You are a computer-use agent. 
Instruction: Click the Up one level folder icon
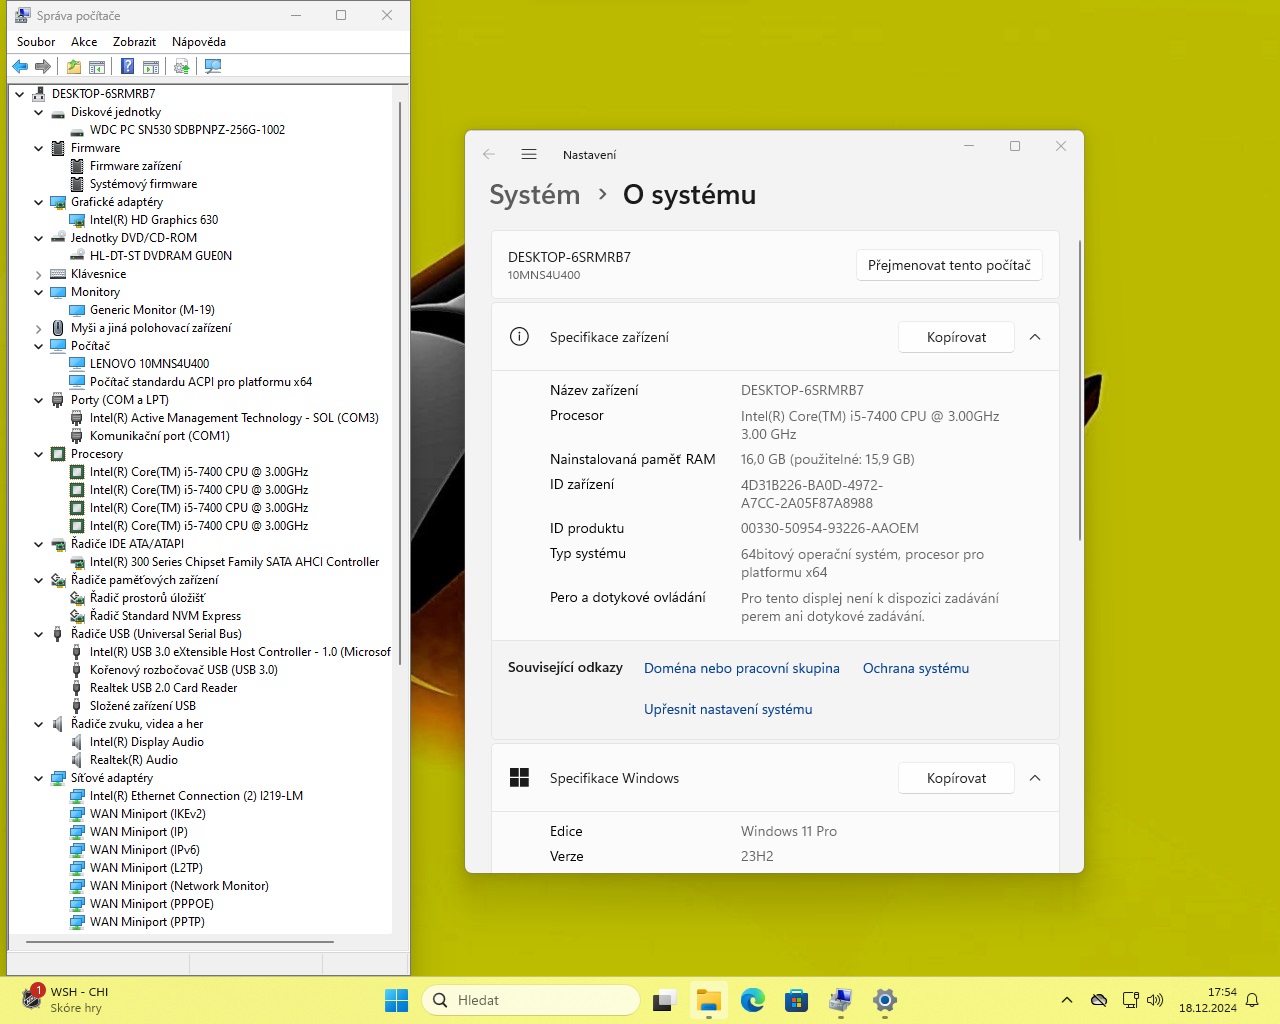(73, 67)
